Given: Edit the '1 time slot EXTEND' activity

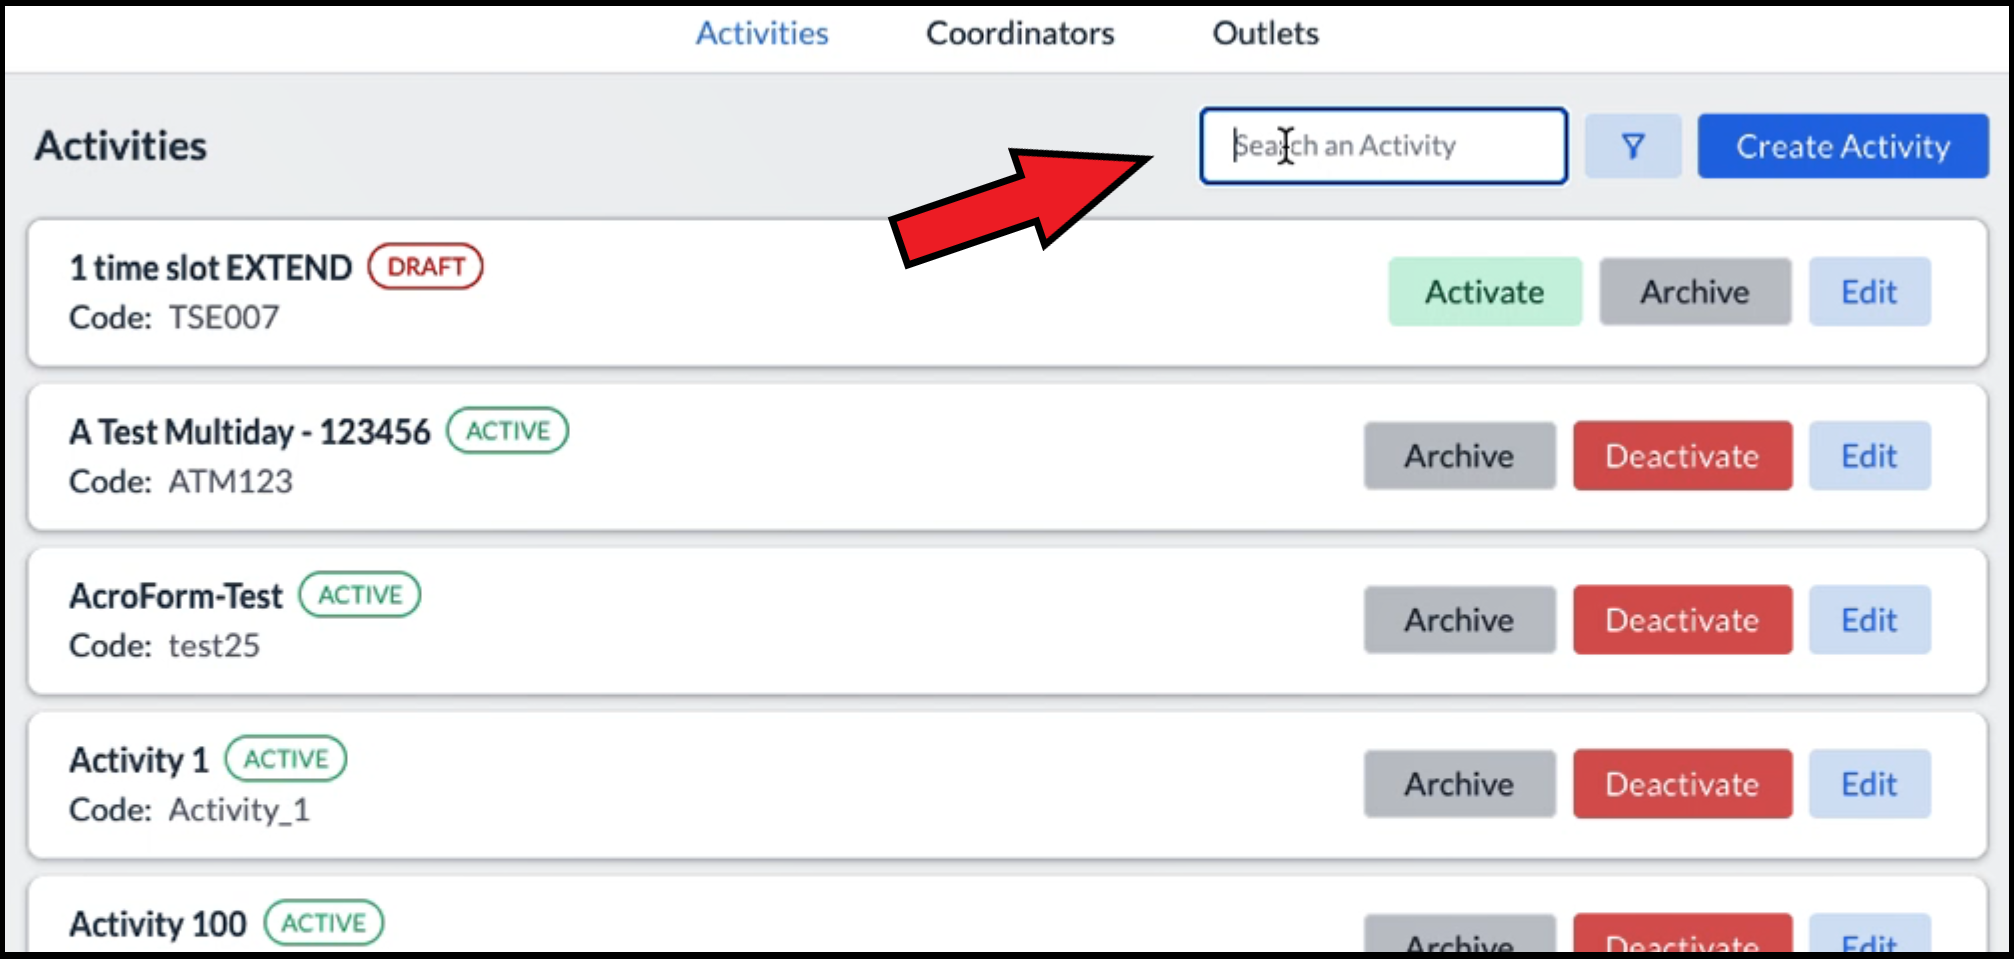Looking at the screenshot, I should click(x=1868, y=291).
